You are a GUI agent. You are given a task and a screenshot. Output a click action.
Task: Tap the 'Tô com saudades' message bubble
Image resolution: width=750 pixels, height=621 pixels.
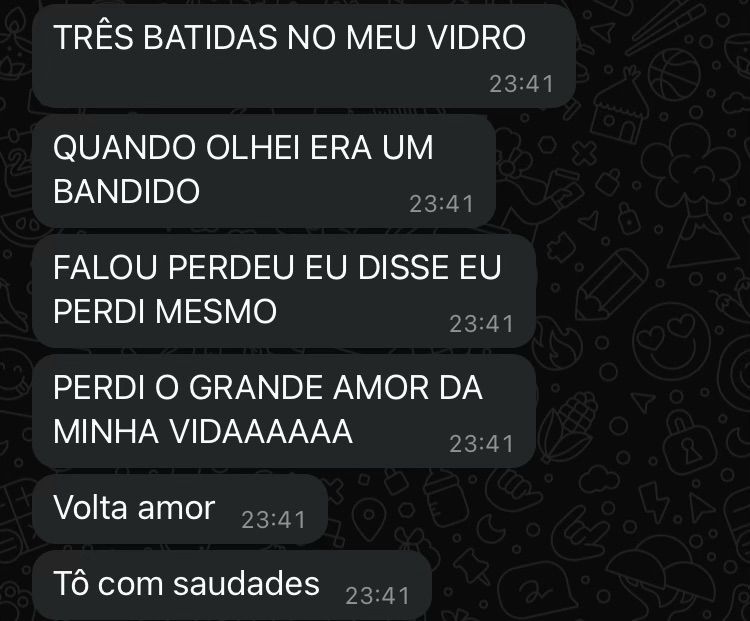232,585
